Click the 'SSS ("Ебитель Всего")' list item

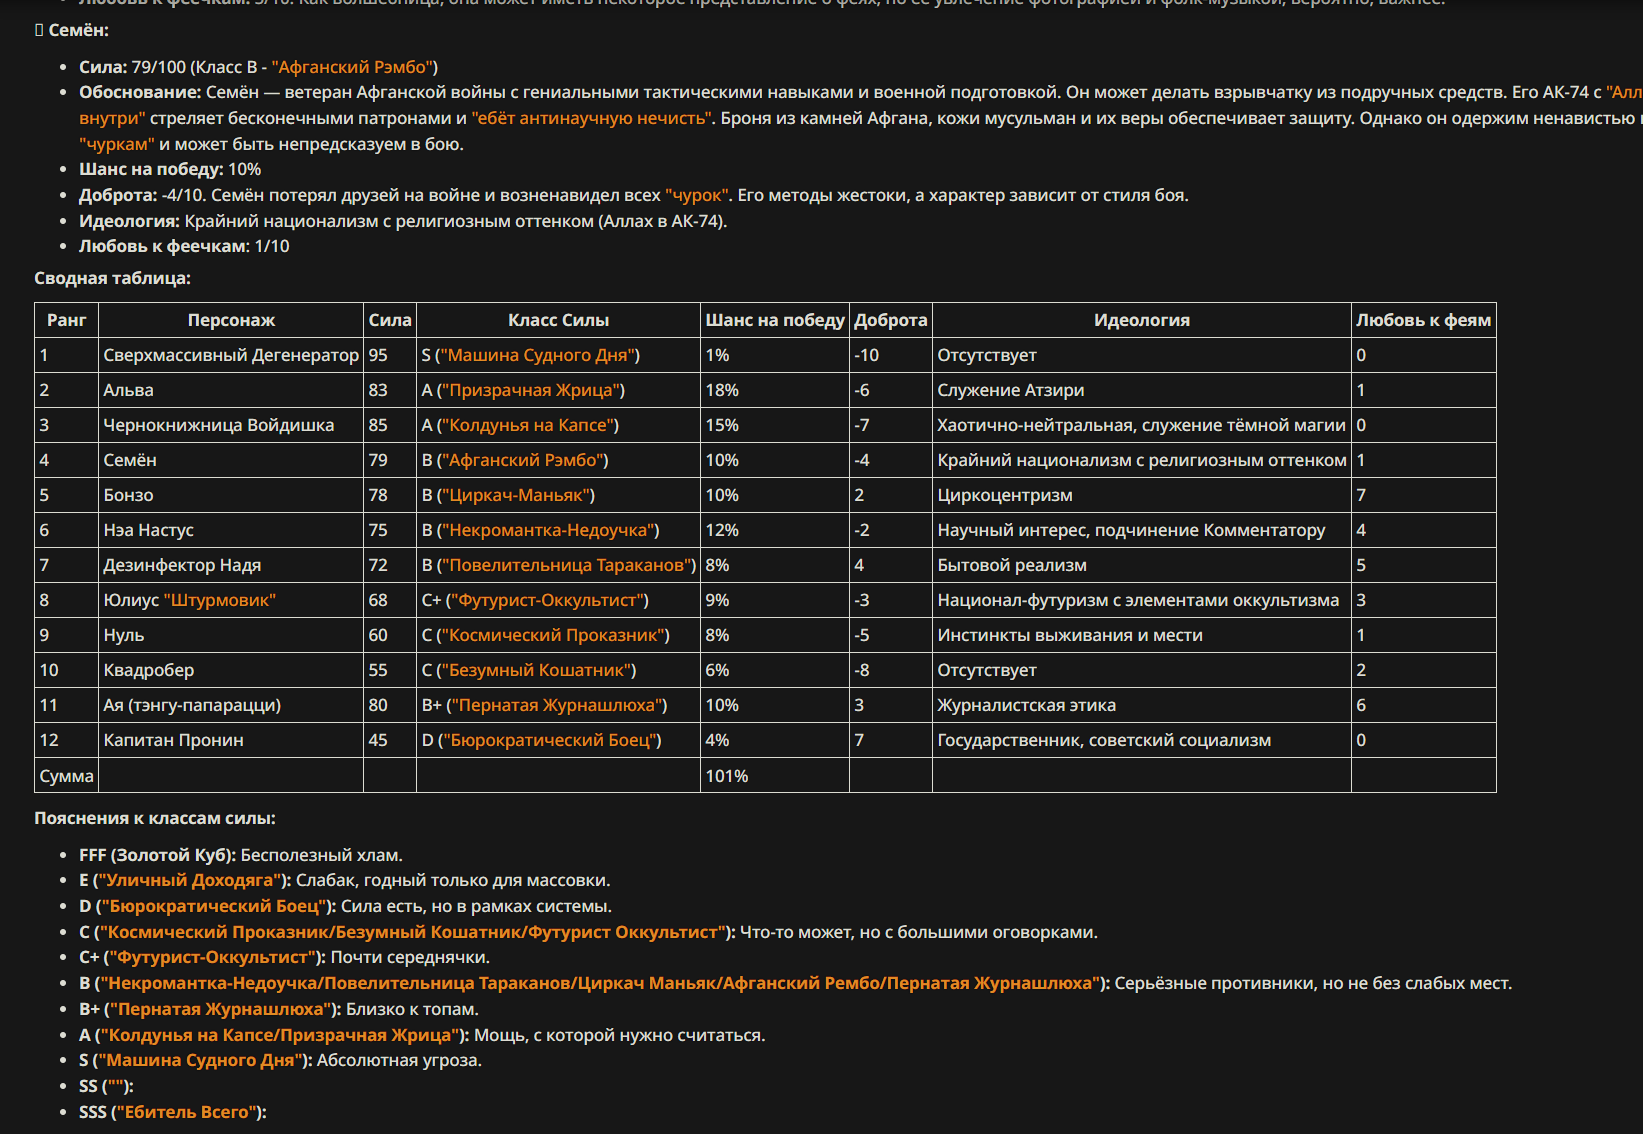[173, 1112]
